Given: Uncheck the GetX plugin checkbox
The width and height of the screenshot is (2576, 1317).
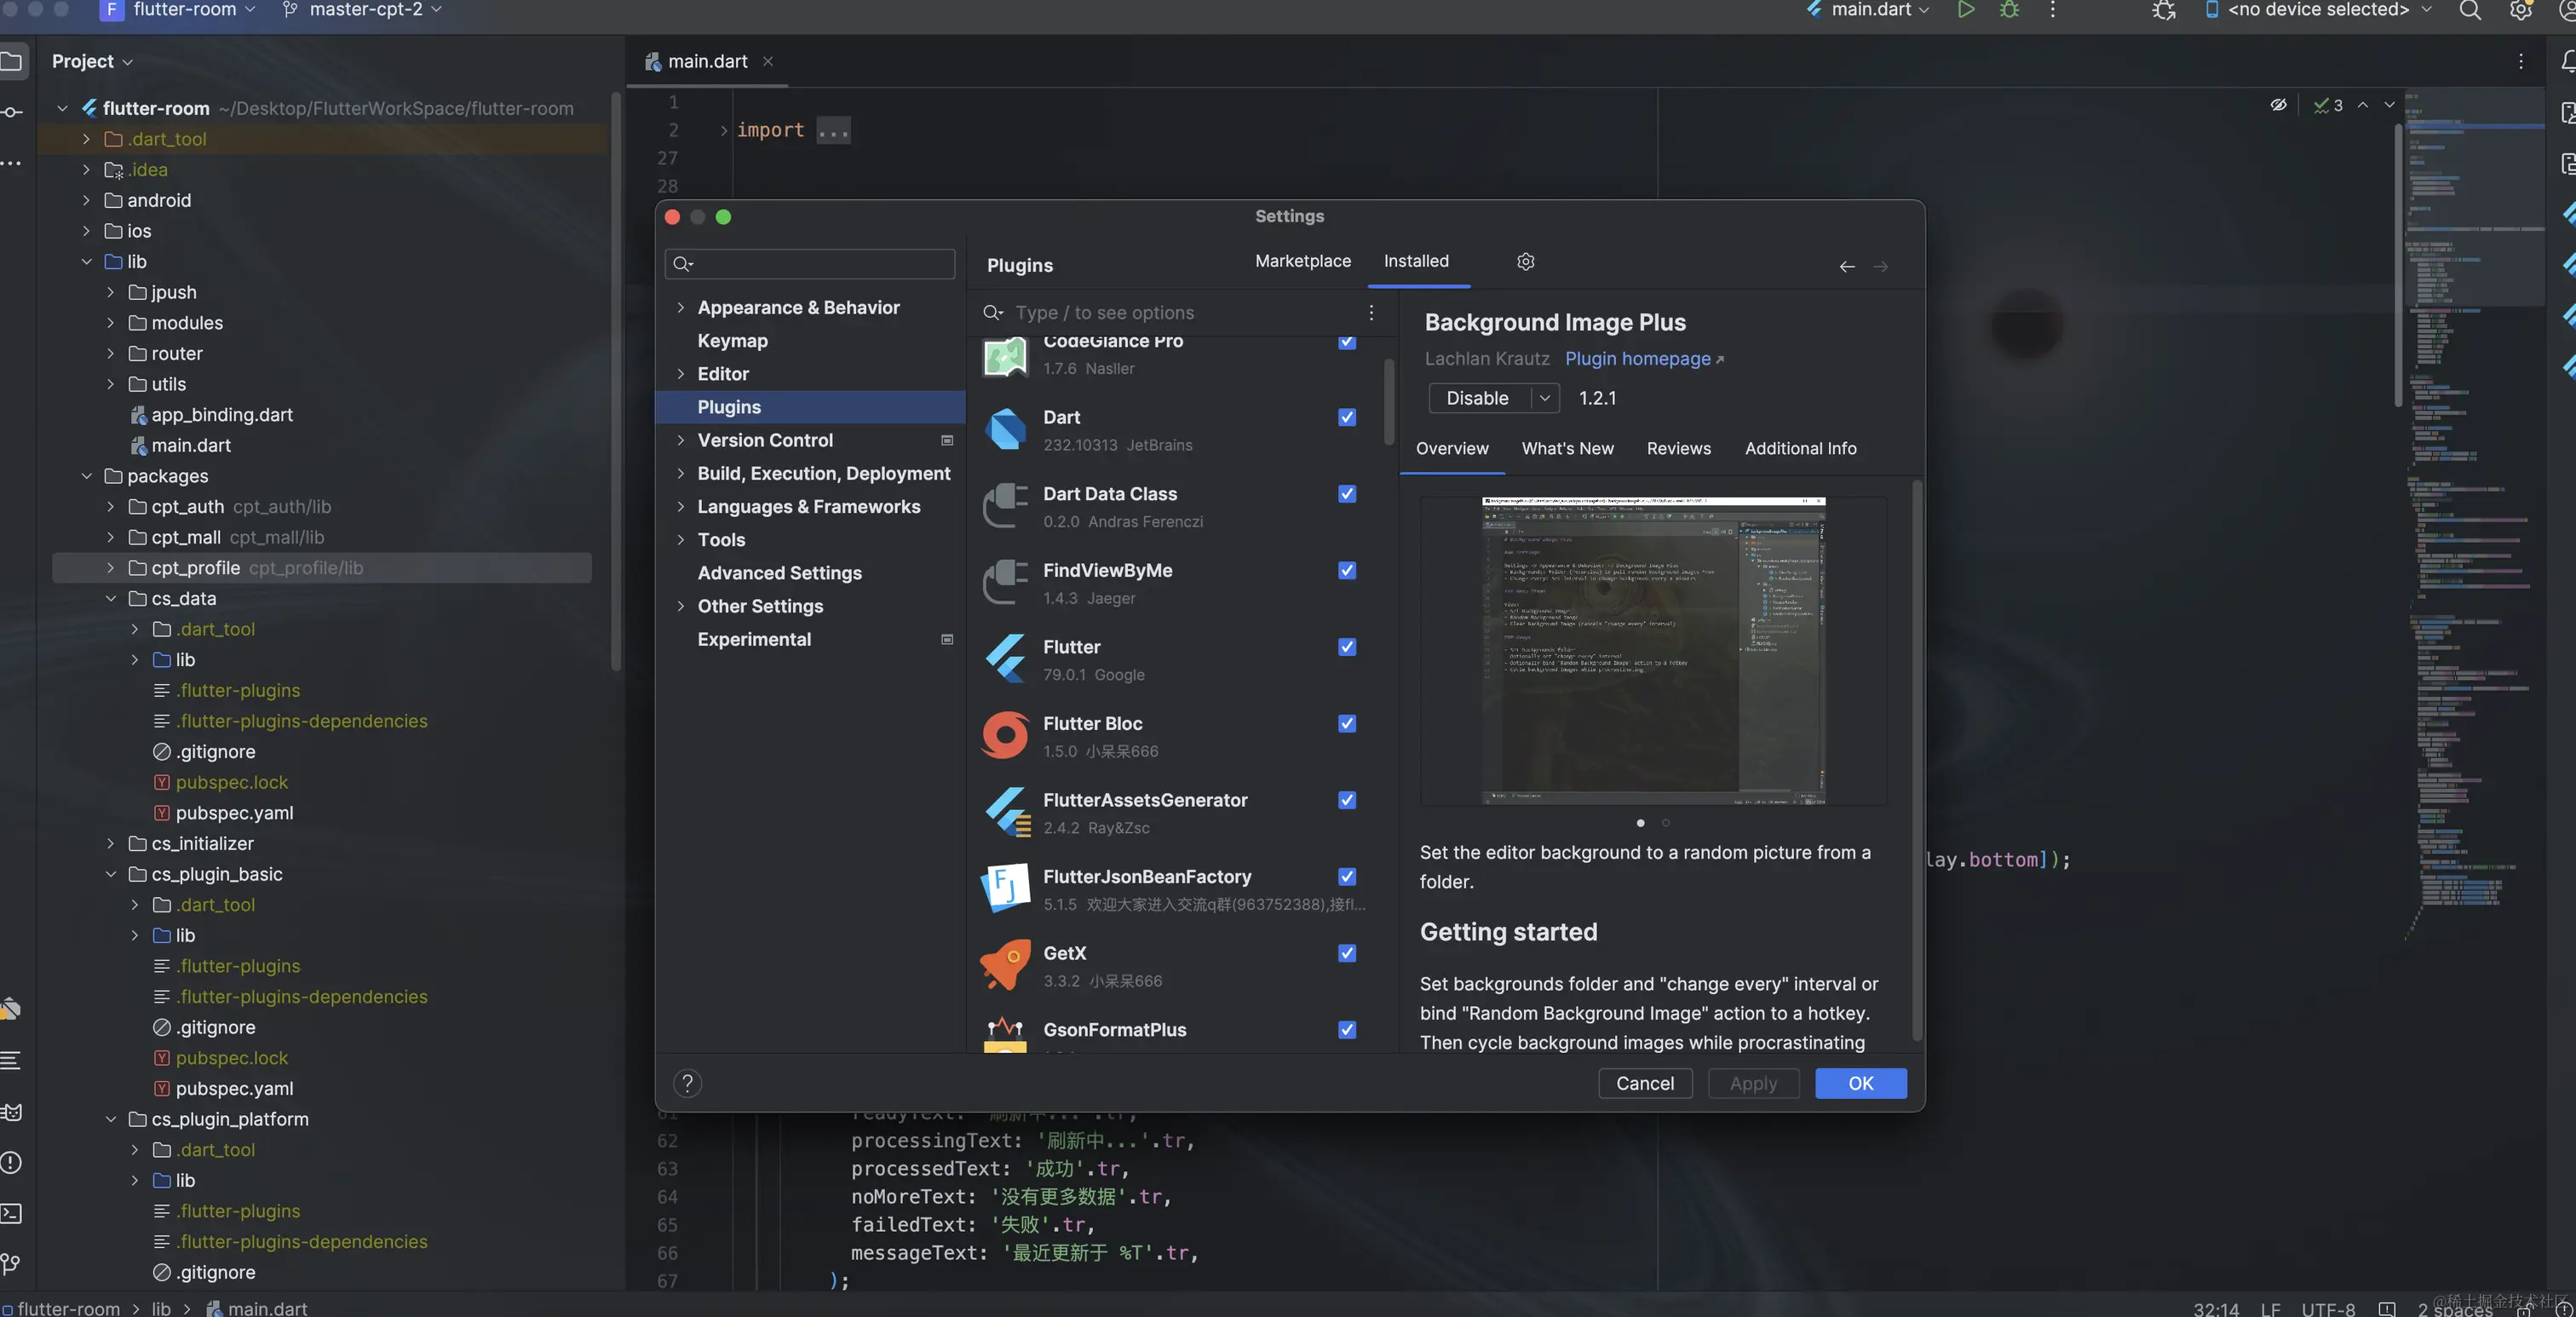Looking at the screenshot, I should pyautogui.click(x=1347, y=954).
